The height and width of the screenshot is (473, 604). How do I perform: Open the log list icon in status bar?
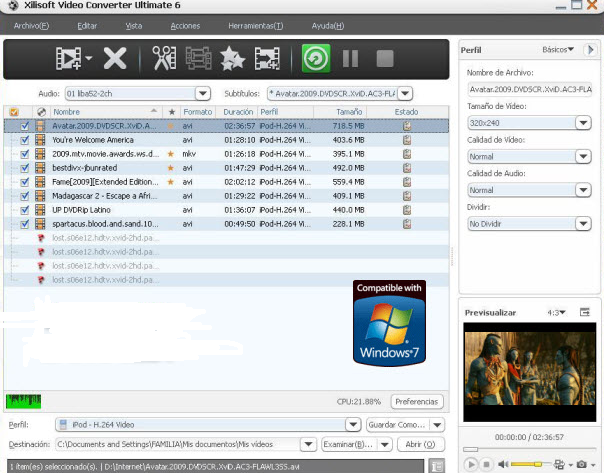(x=436, y=466)
